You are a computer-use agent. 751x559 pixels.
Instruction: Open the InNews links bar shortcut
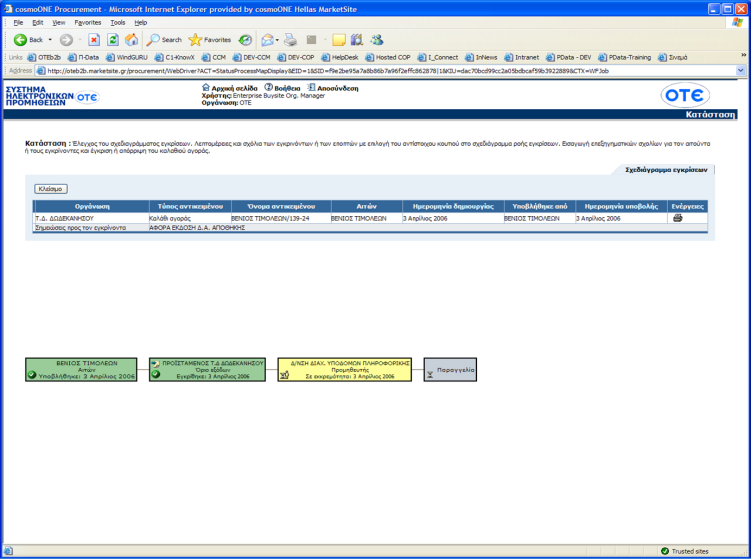tap(481, 57)
